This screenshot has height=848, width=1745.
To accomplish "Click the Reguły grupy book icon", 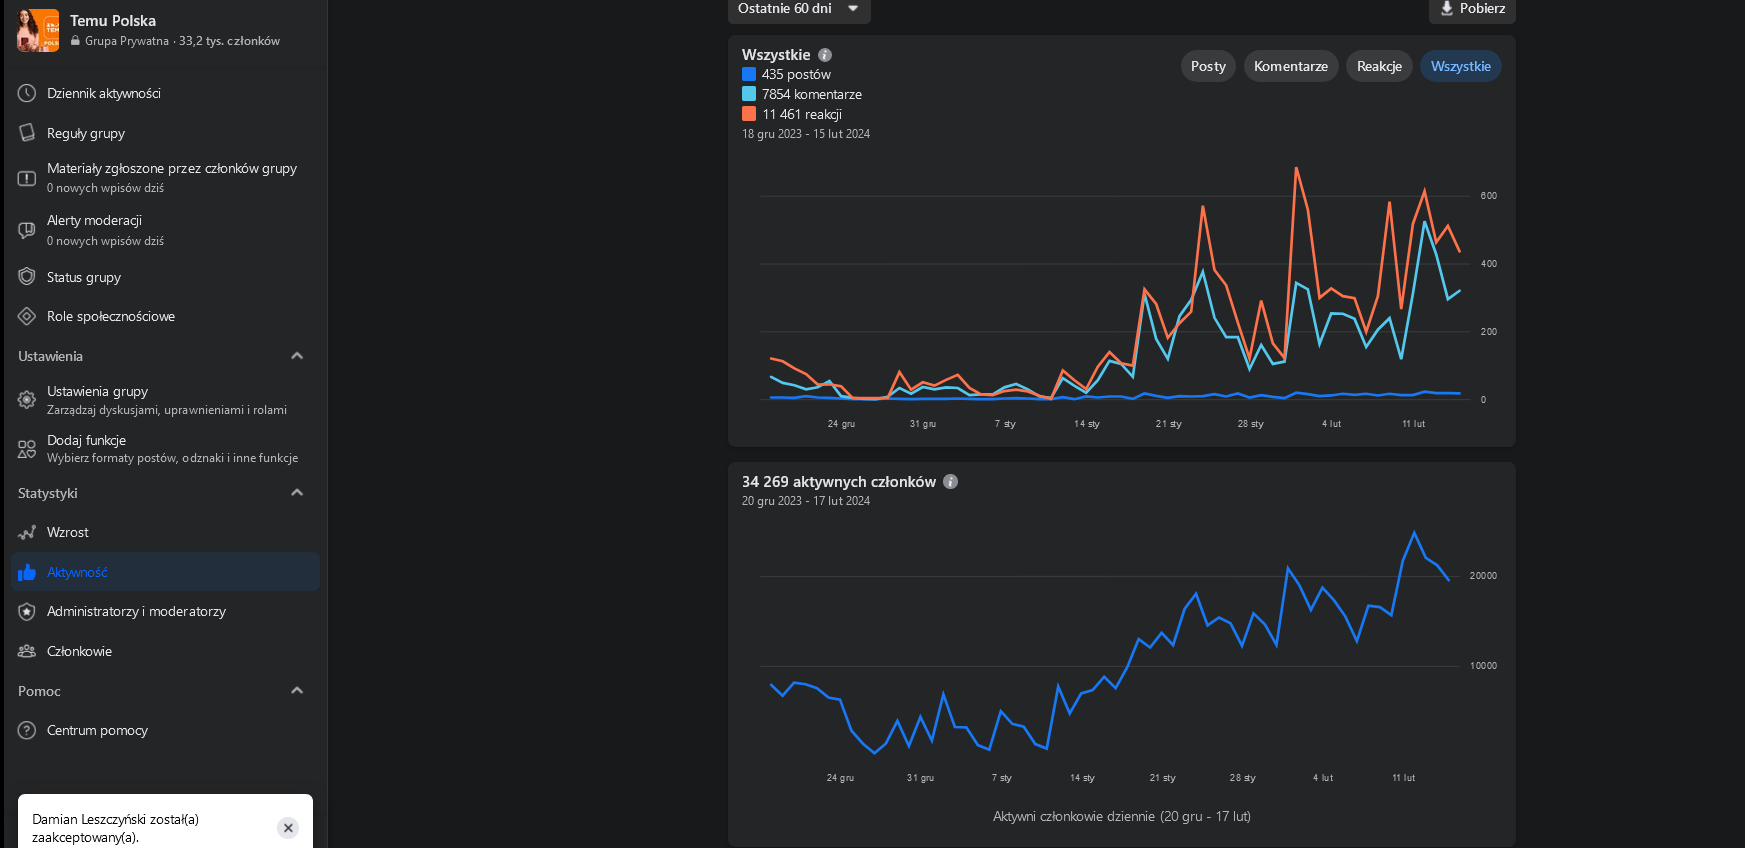I will coord(27,133).
